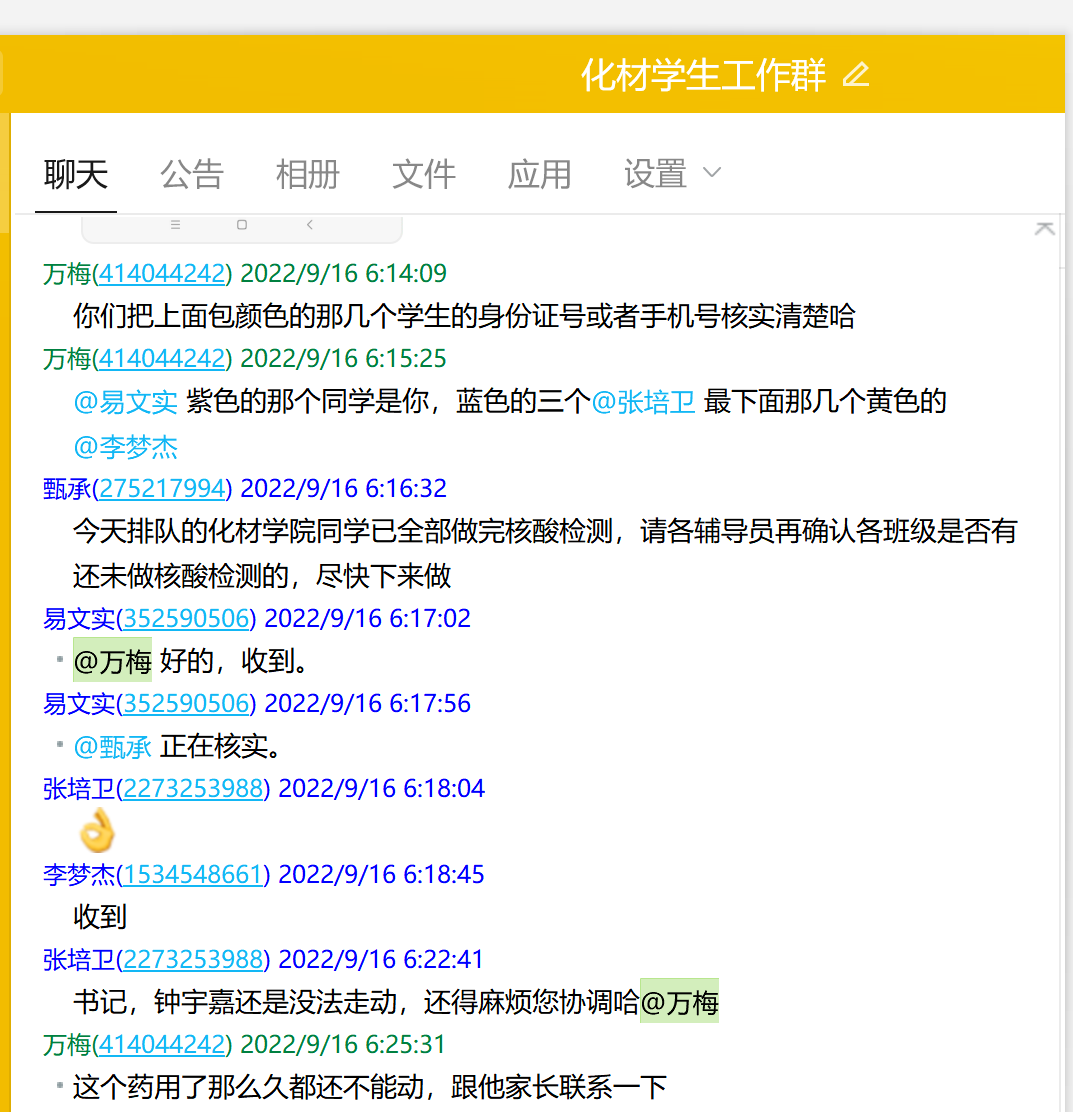Click the OK hand emoji from 张培卫

point(97,831)
